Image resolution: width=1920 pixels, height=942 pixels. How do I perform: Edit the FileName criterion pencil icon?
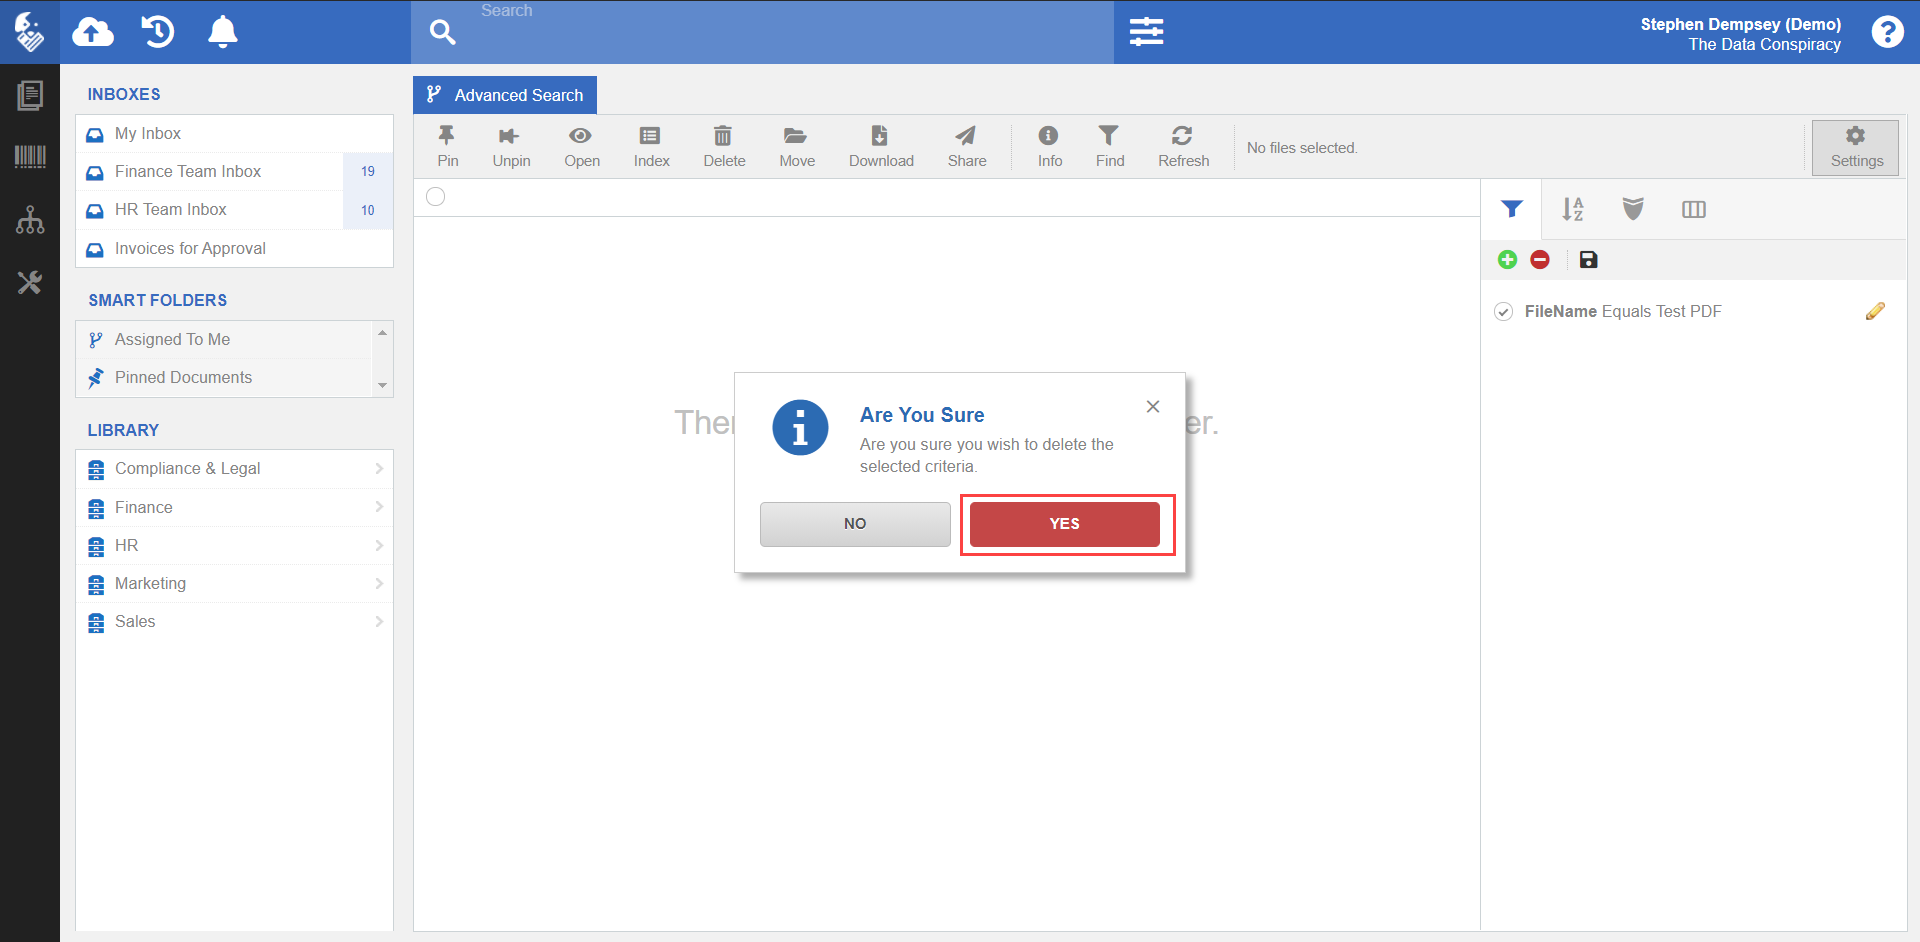1875,311
